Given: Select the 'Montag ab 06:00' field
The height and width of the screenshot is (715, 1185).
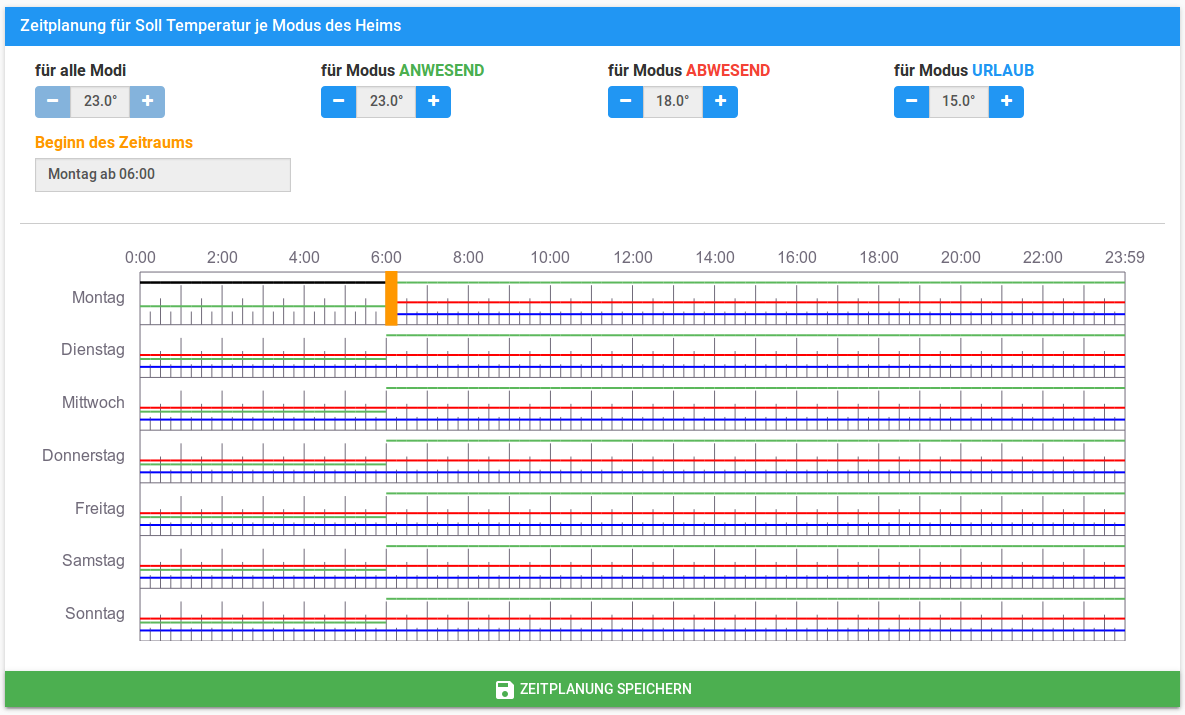Looking at the screenshot, I should coord(163,174).
